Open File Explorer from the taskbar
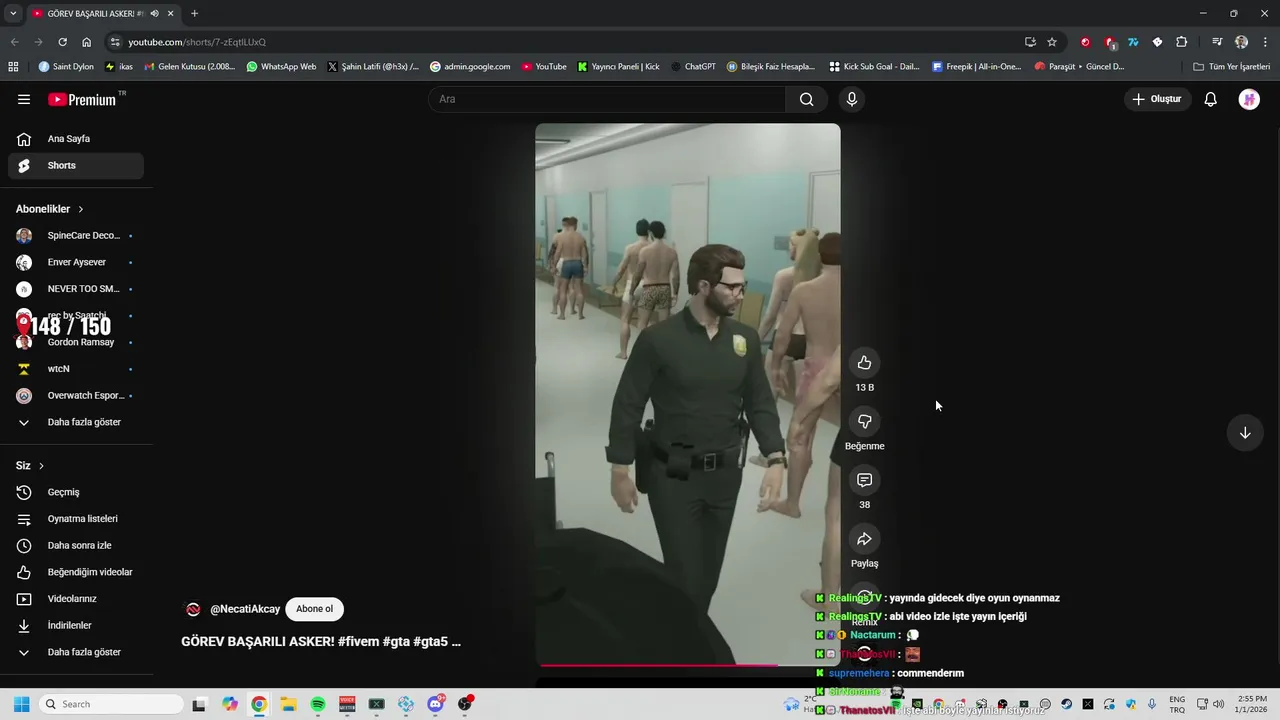Screen dimensions: 1280x720 coord(288,704)
